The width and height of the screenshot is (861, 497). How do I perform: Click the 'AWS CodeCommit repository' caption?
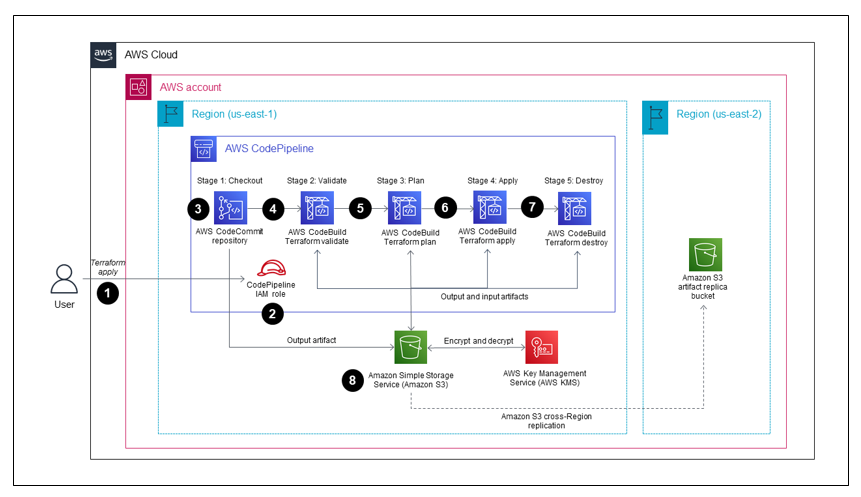230,236
